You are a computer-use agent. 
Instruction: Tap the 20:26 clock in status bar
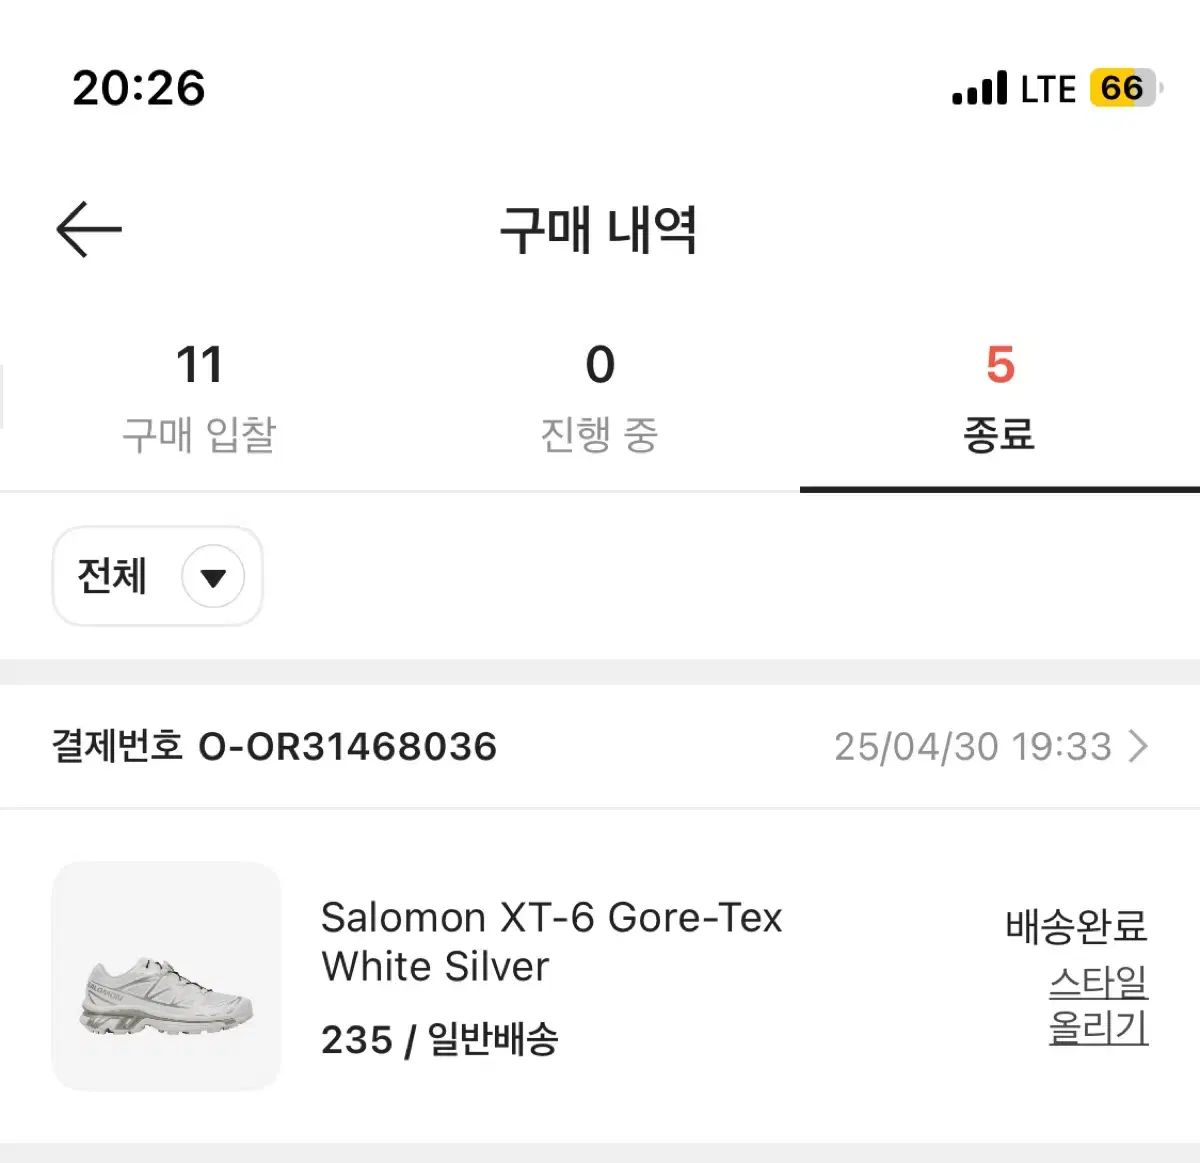pyautogui.click(x=139, y=88)
